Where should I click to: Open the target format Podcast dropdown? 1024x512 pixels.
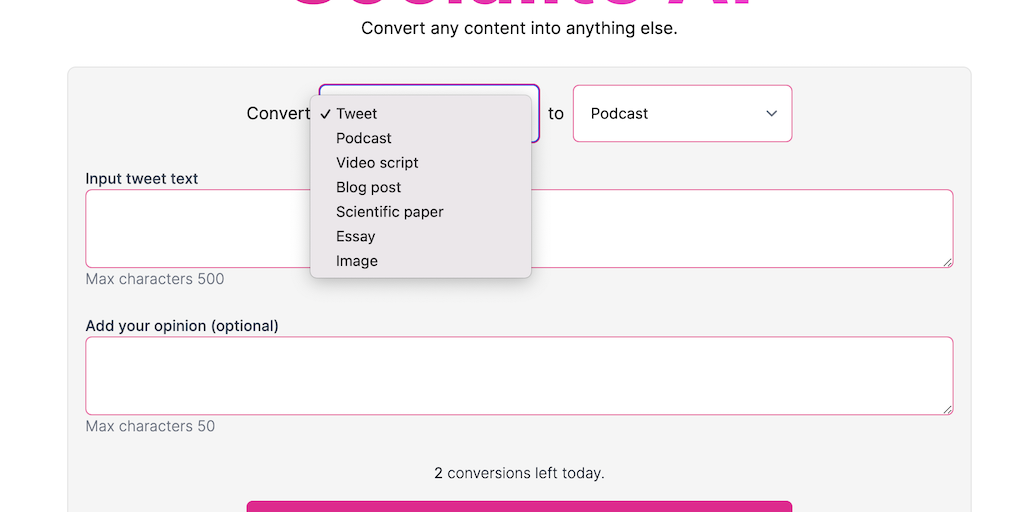pyautogui.click(x=670, y=114)
